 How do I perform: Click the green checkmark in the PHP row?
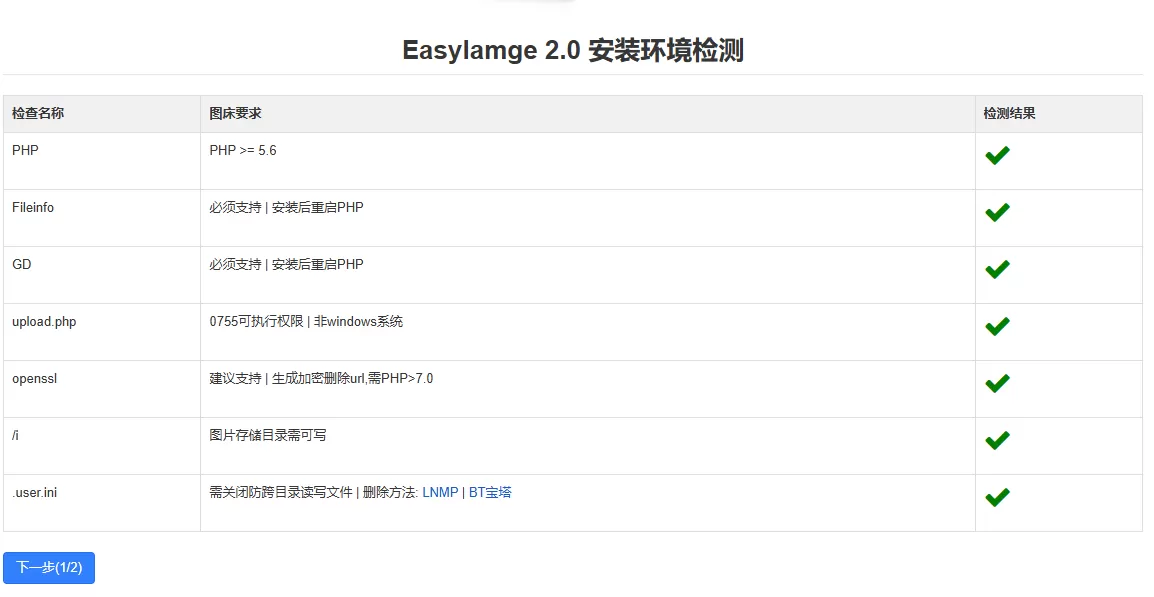pyautogui.click(x=997, y=155)
